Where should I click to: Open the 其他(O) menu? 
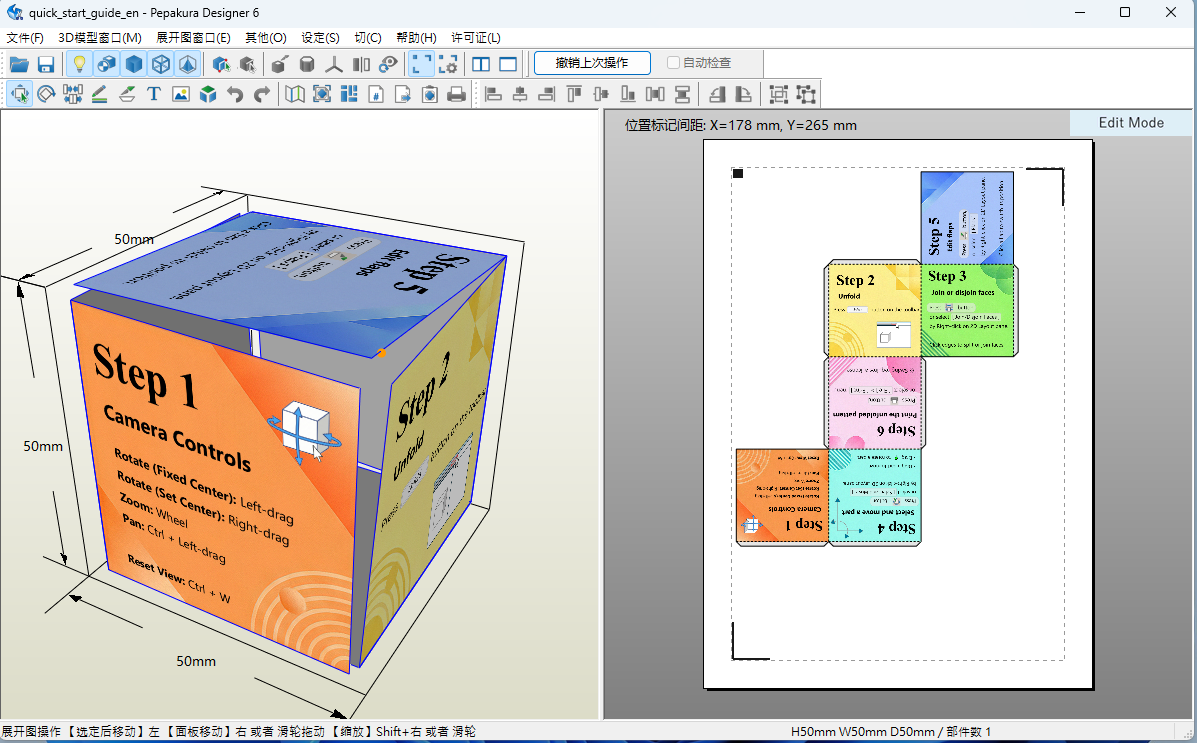pyautogui.click(x=266, y=37)
